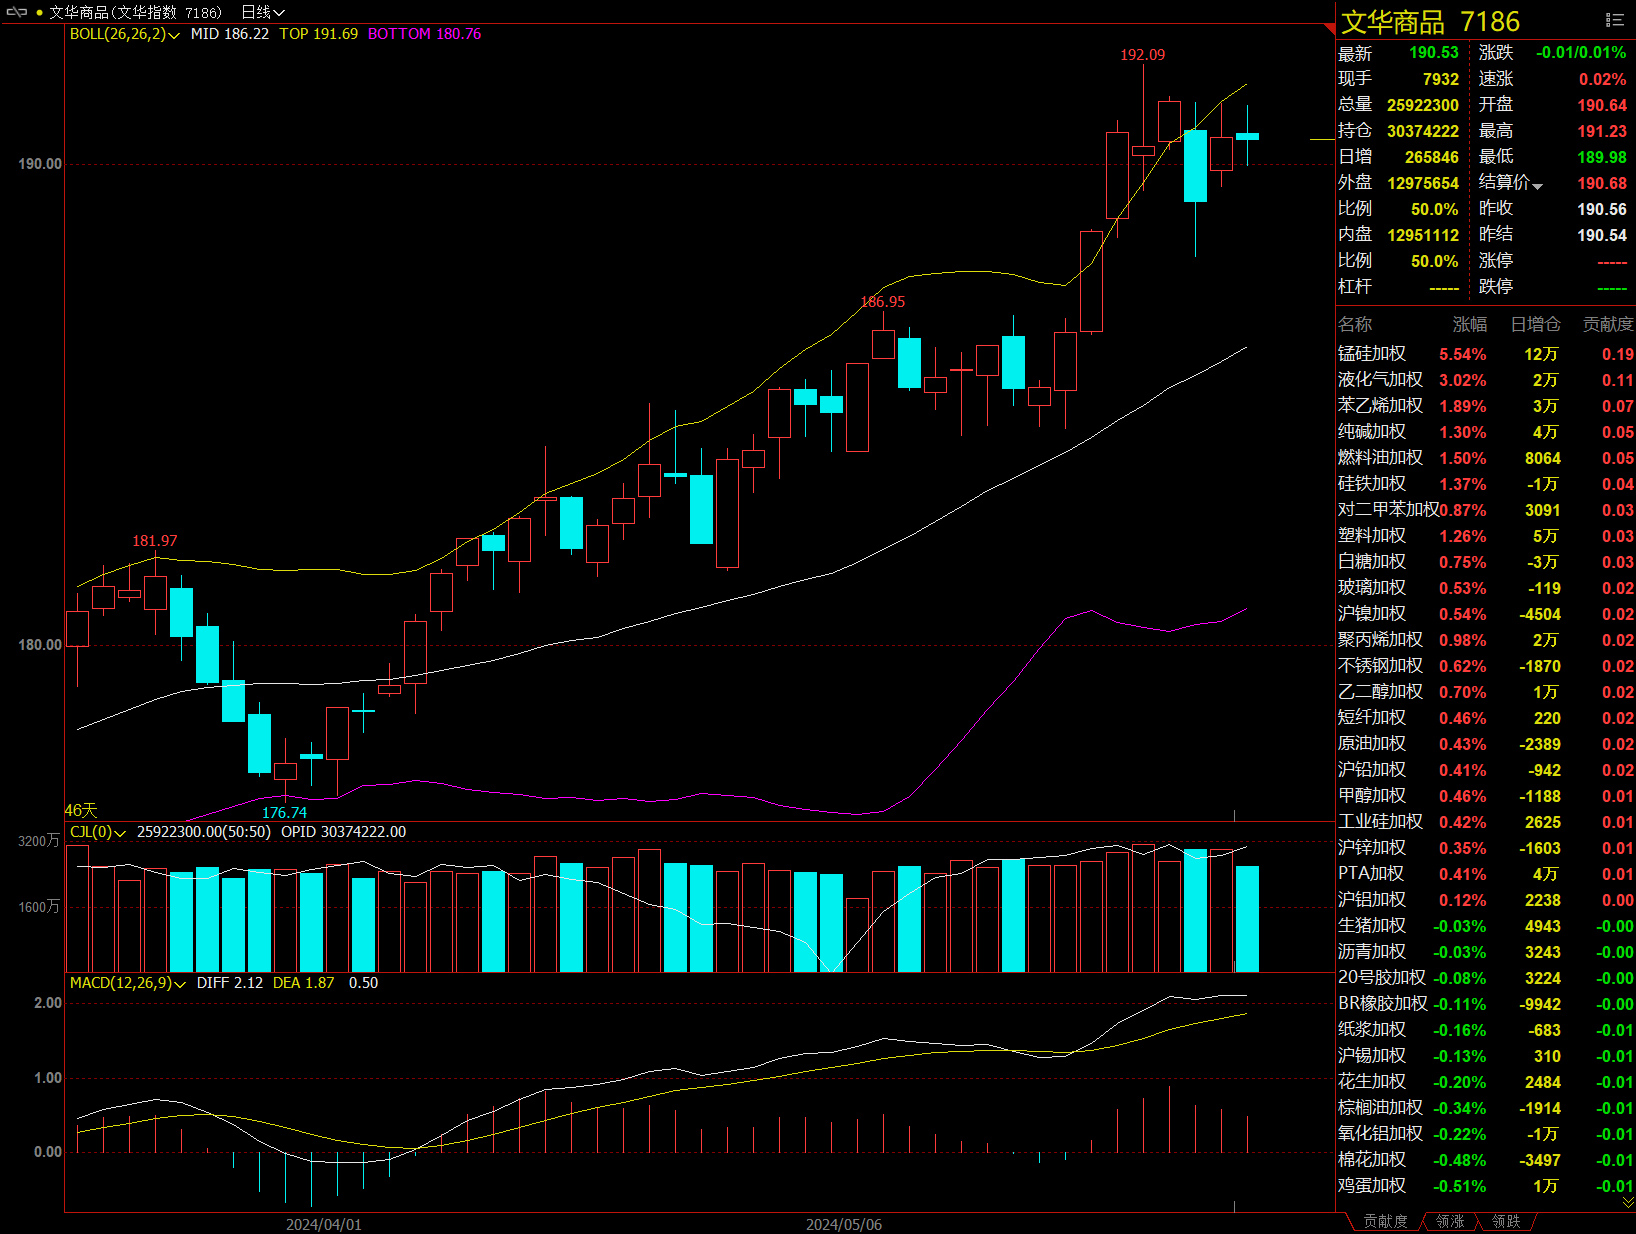Switch to the 贡献度 tab

click(1385, 1222)
